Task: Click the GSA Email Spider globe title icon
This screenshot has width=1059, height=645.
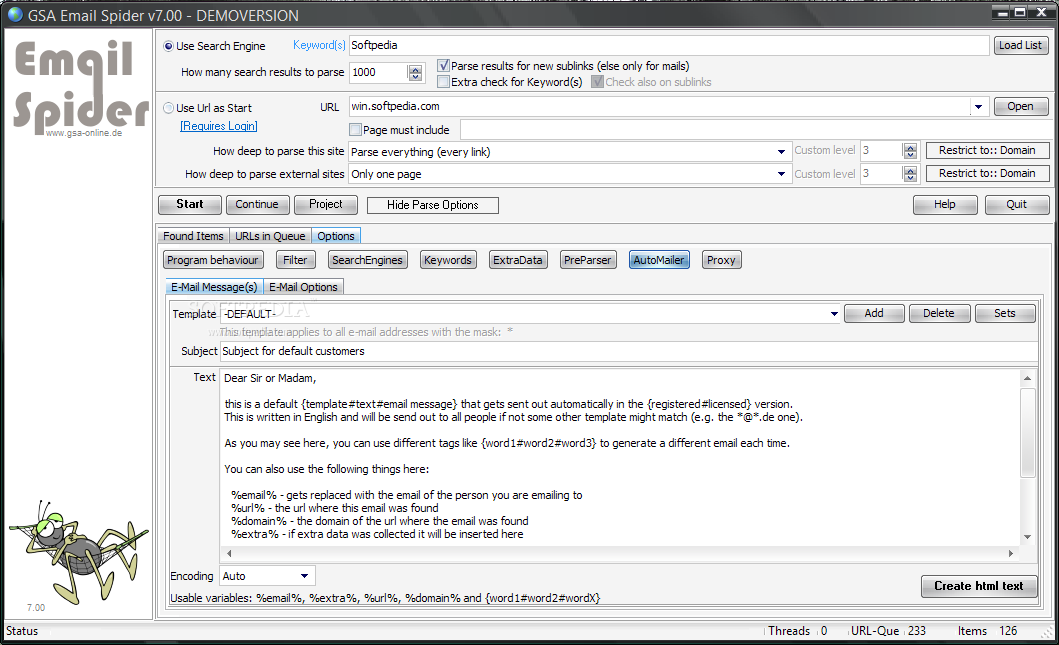Action: 15,14
